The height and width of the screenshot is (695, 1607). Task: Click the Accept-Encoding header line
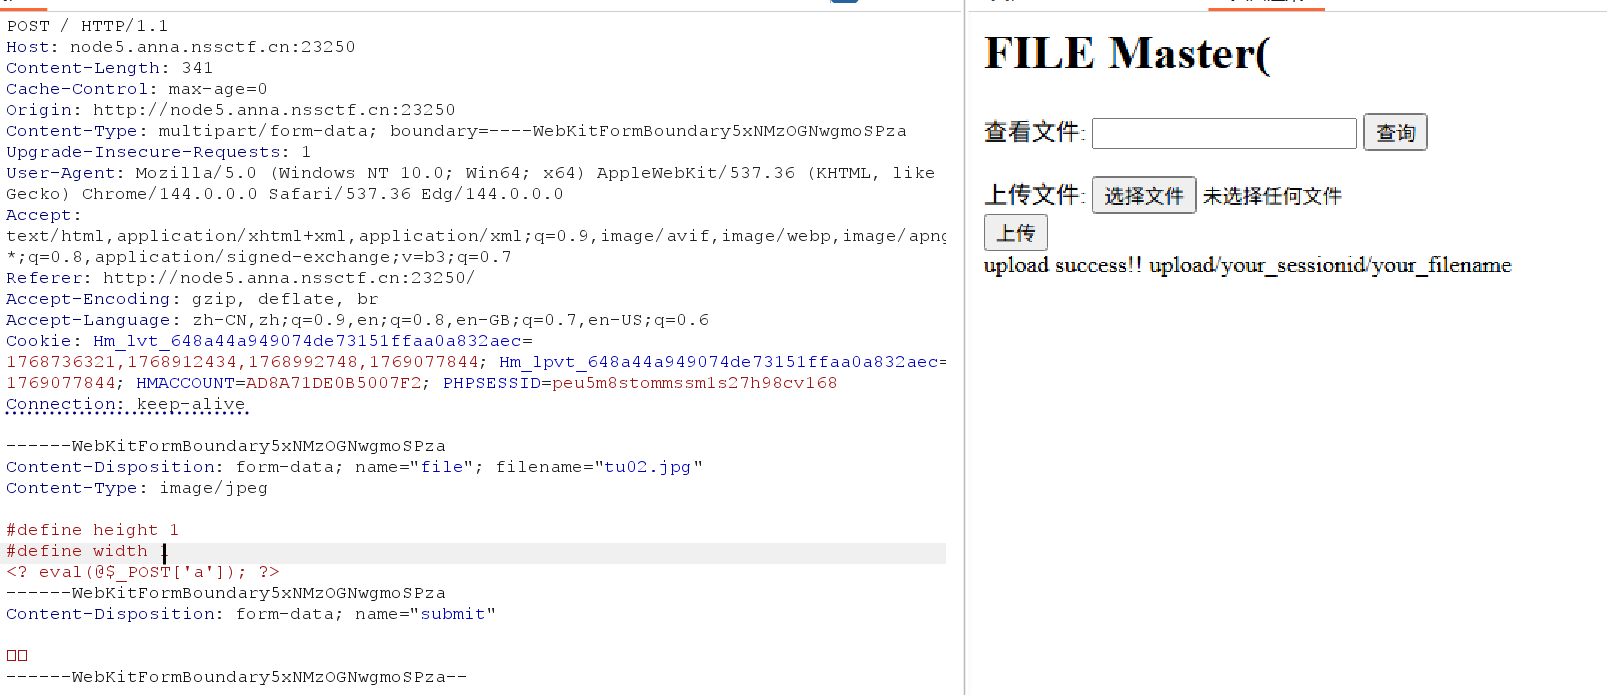point(192,299)
